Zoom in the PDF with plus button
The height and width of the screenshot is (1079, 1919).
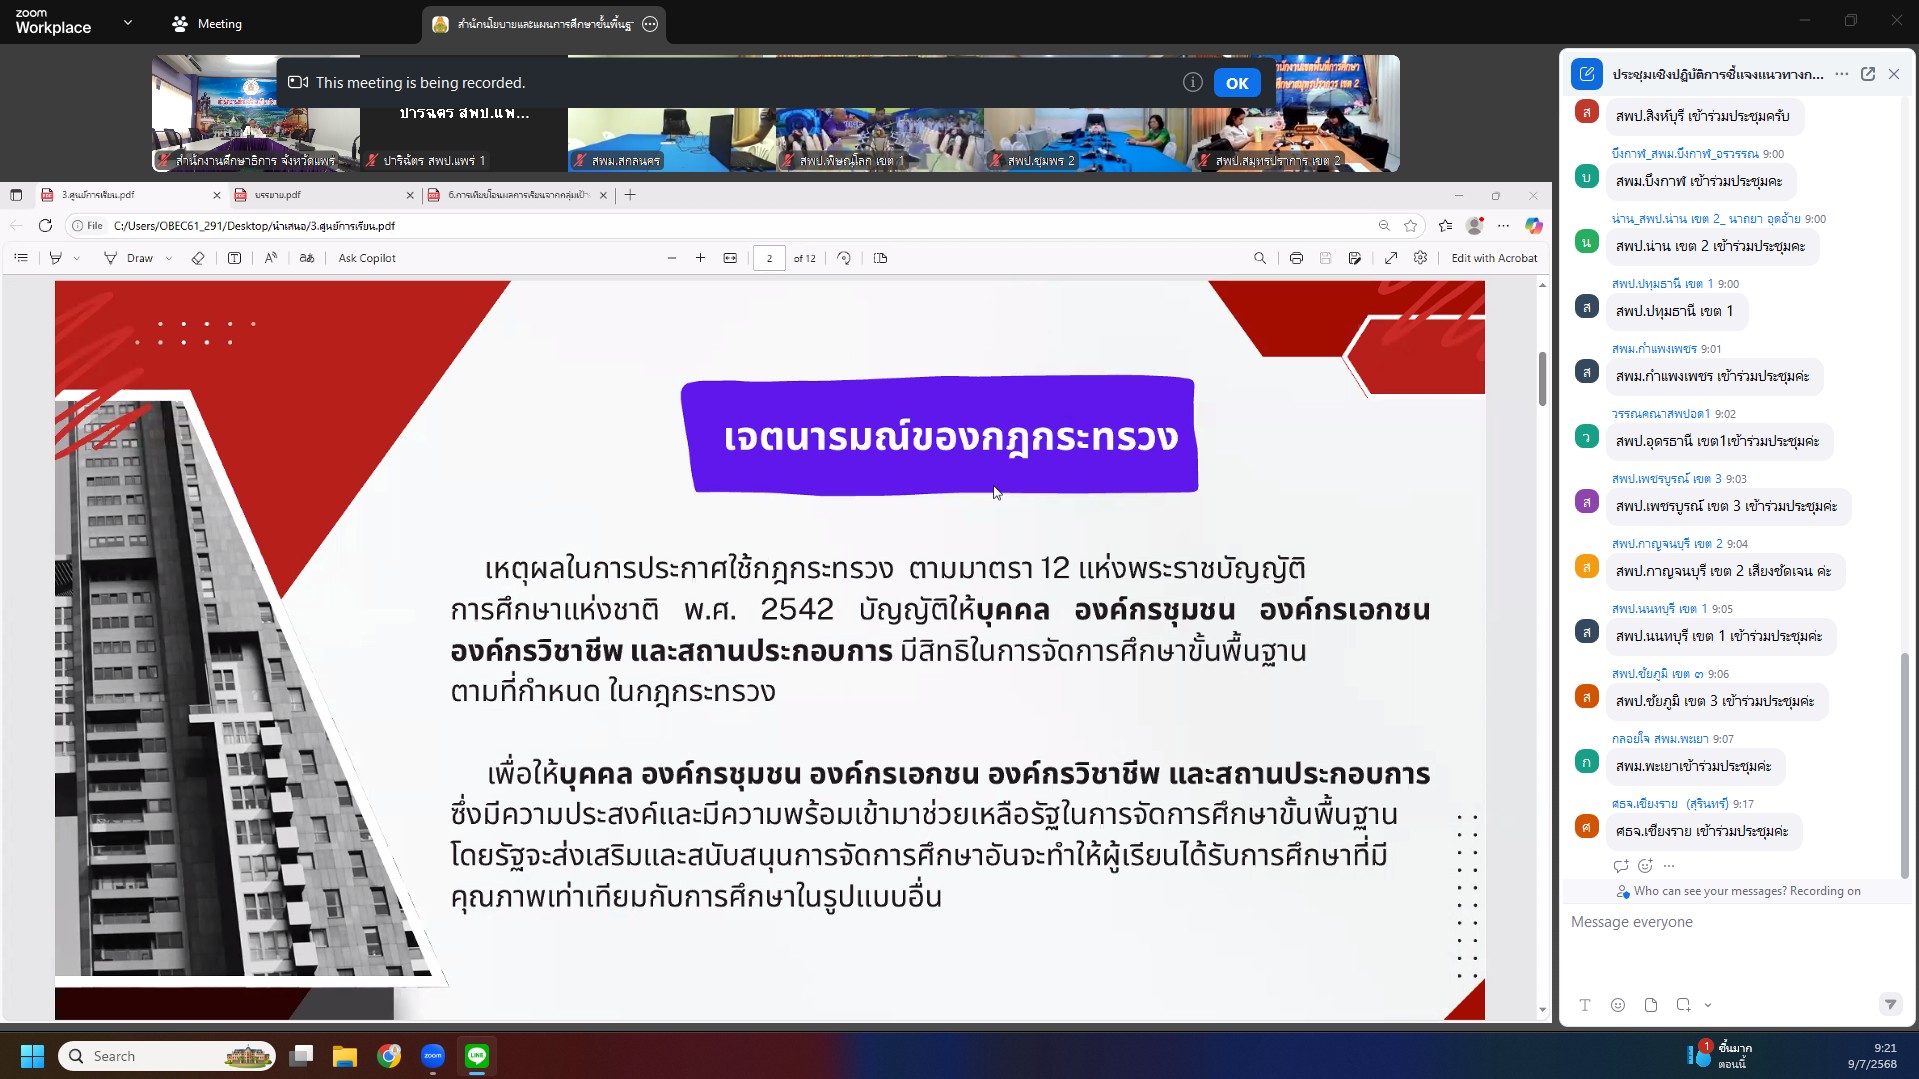[x=700, y=258]
